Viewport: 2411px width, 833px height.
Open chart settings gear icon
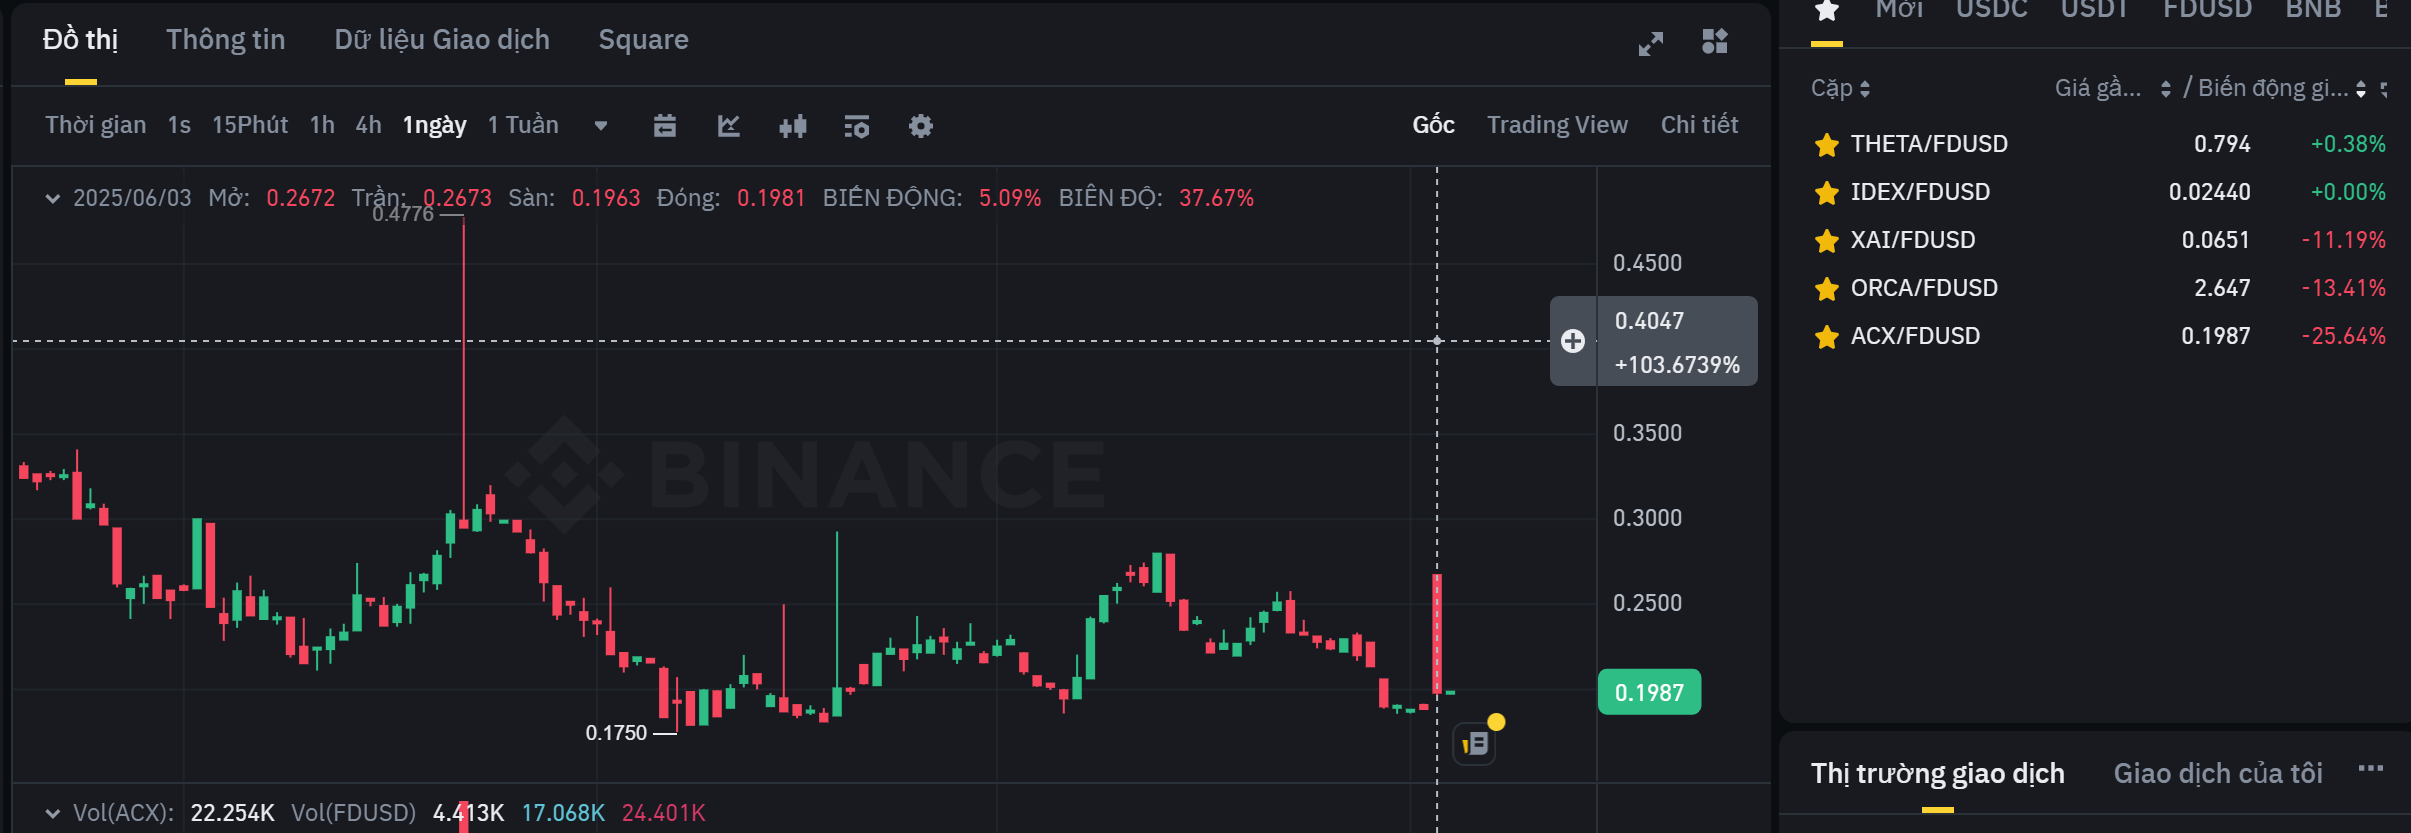pyautogui.click(x=921, y=126)
